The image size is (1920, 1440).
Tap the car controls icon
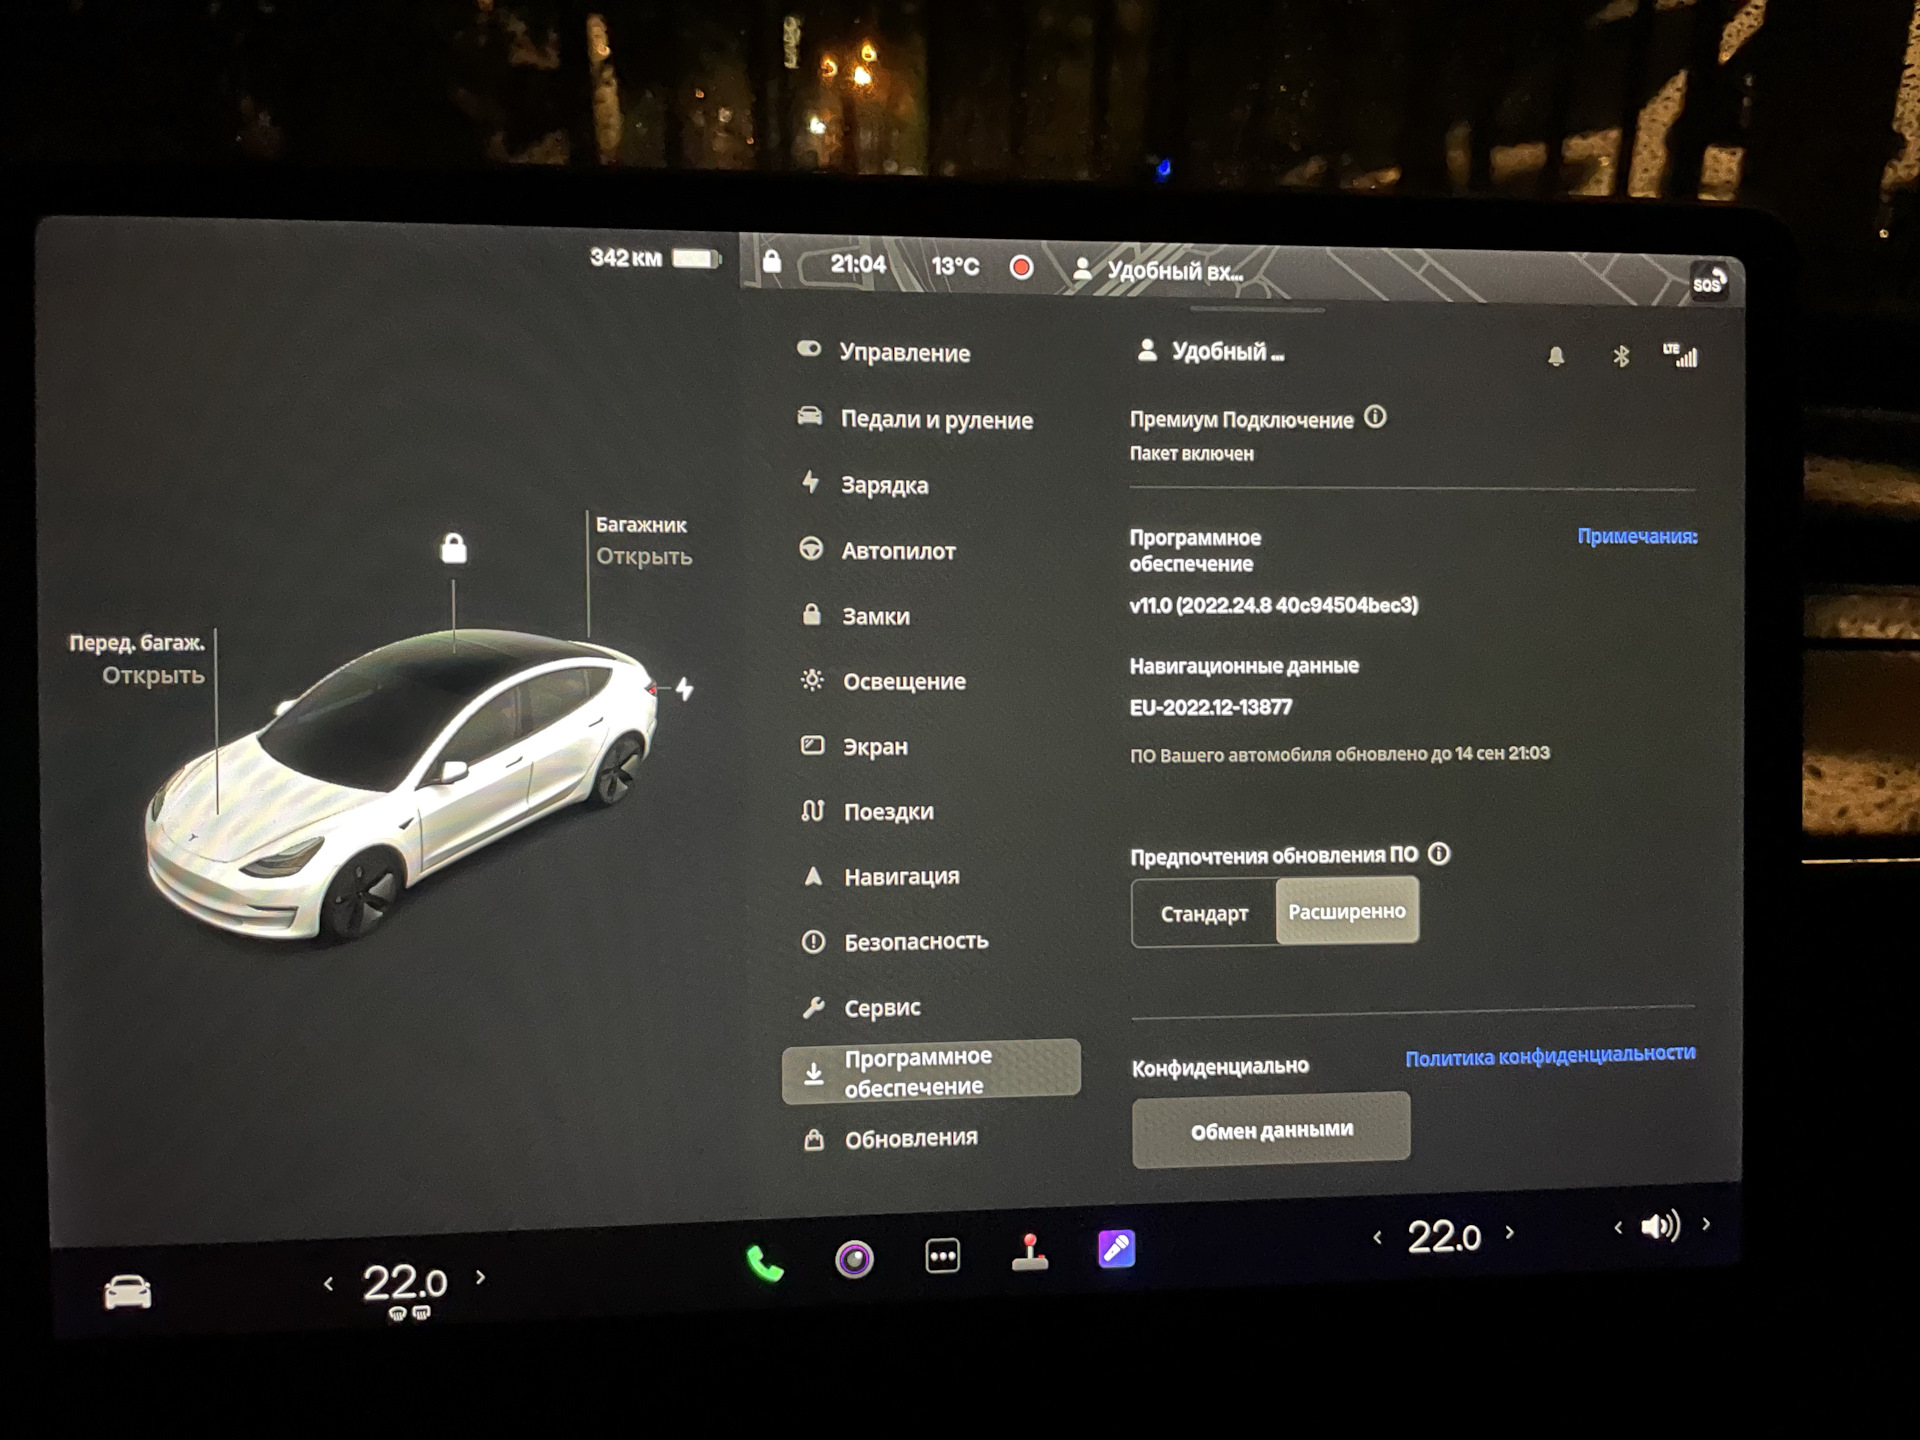click(128, 1293)
